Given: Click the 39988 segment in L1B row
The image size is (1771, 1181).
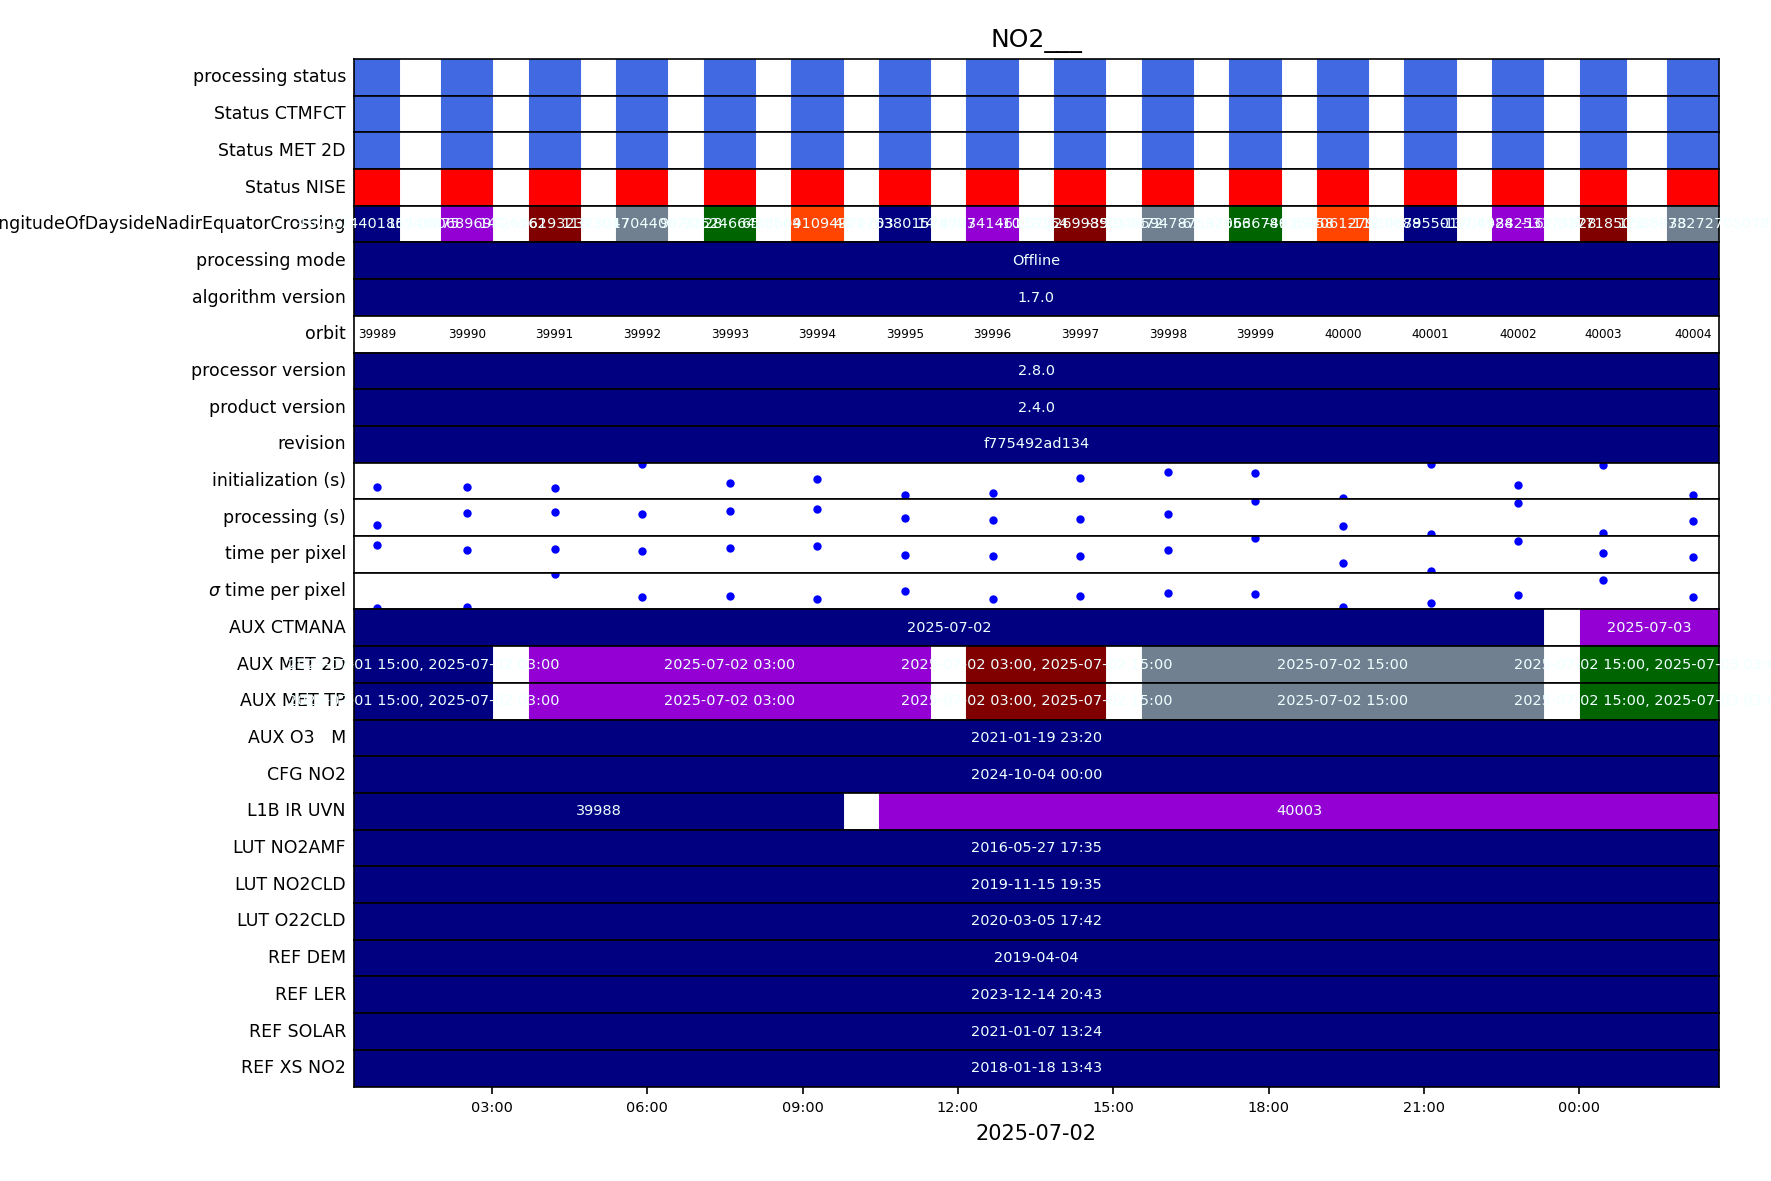Looking at the screenshot, I should click(598, 811).
